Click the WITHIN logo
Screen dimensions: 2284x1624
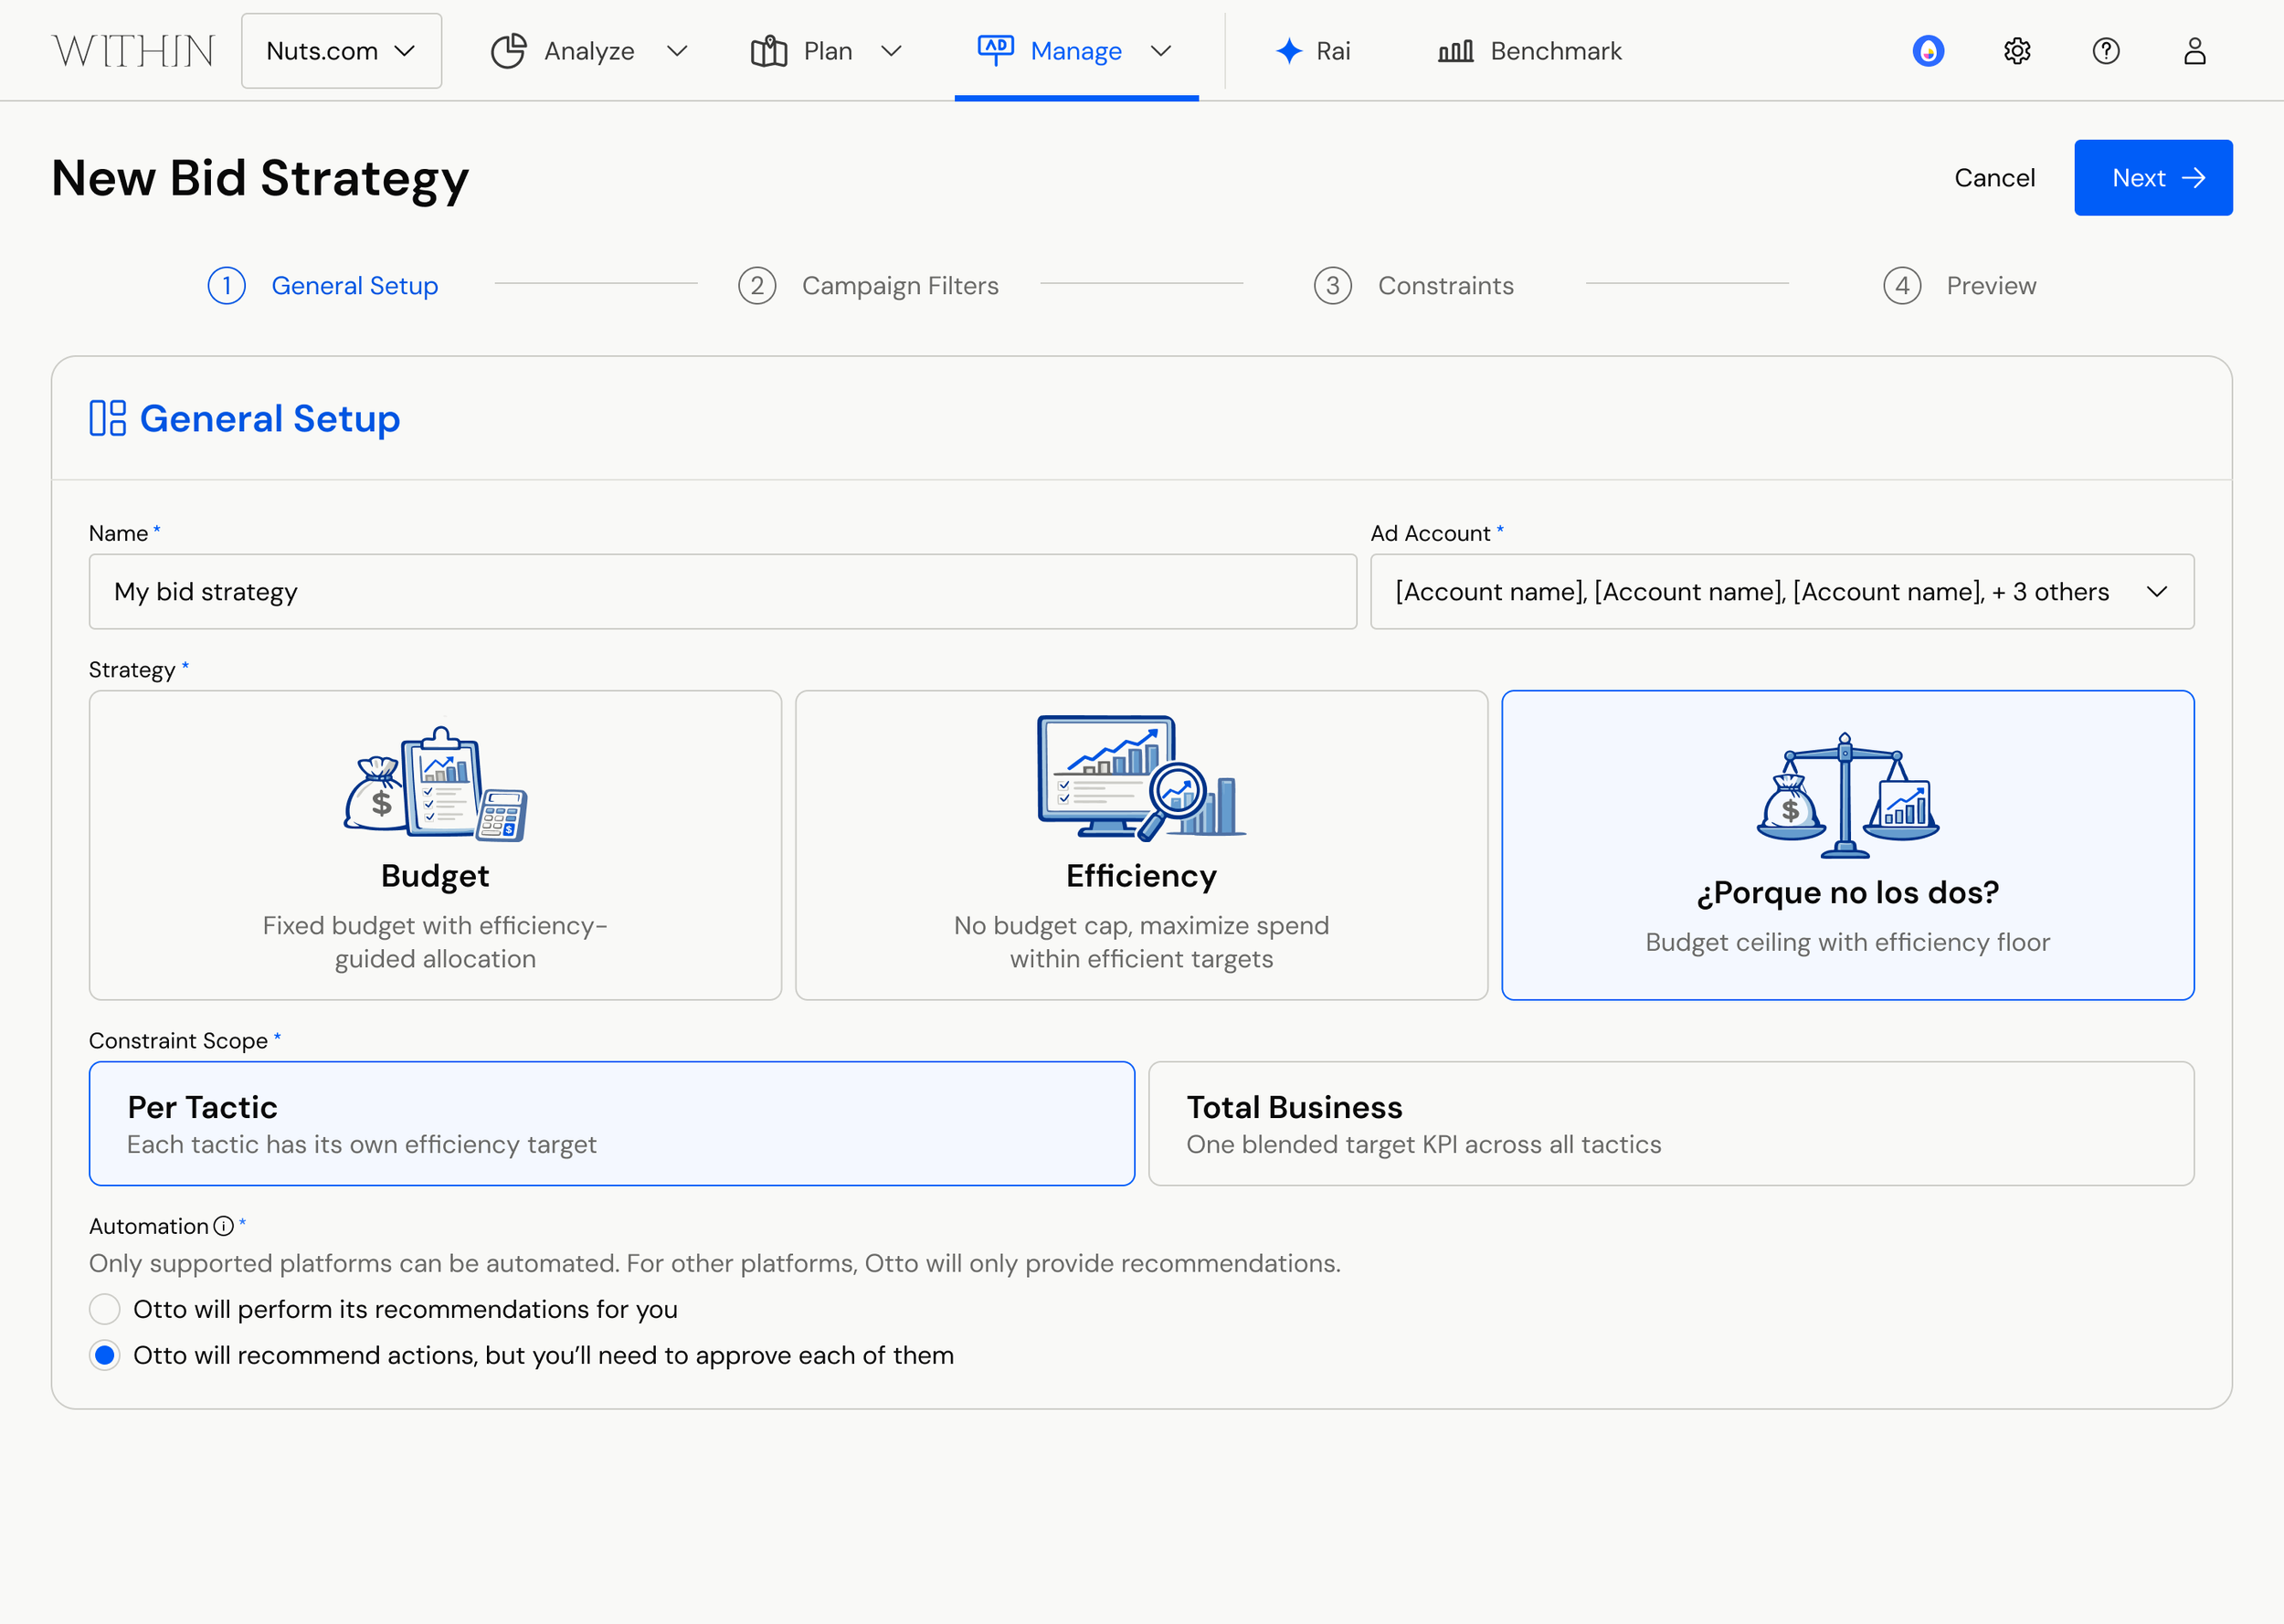(133, 51)
